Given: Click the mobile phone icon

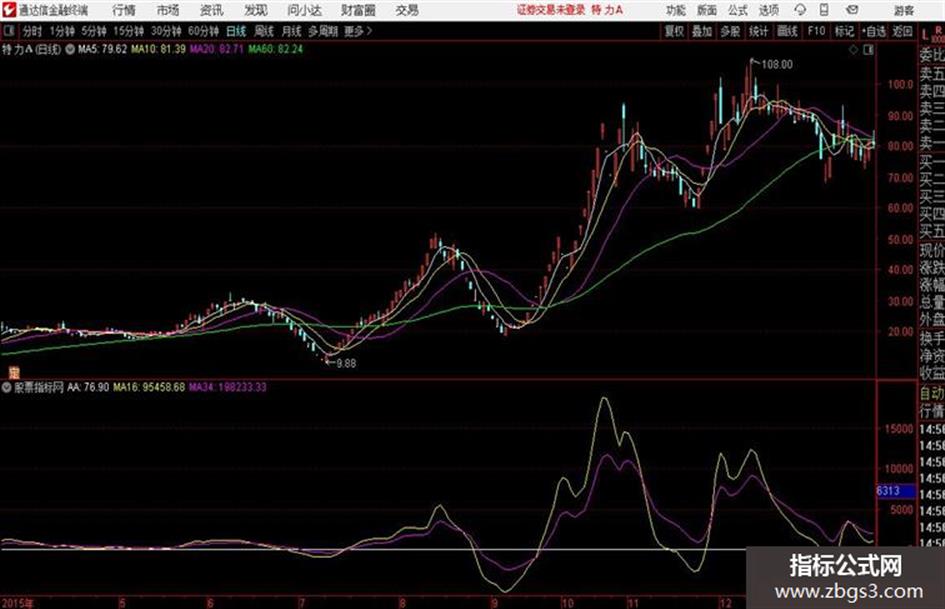Looking at the screenshot, I should coord(824,10).
